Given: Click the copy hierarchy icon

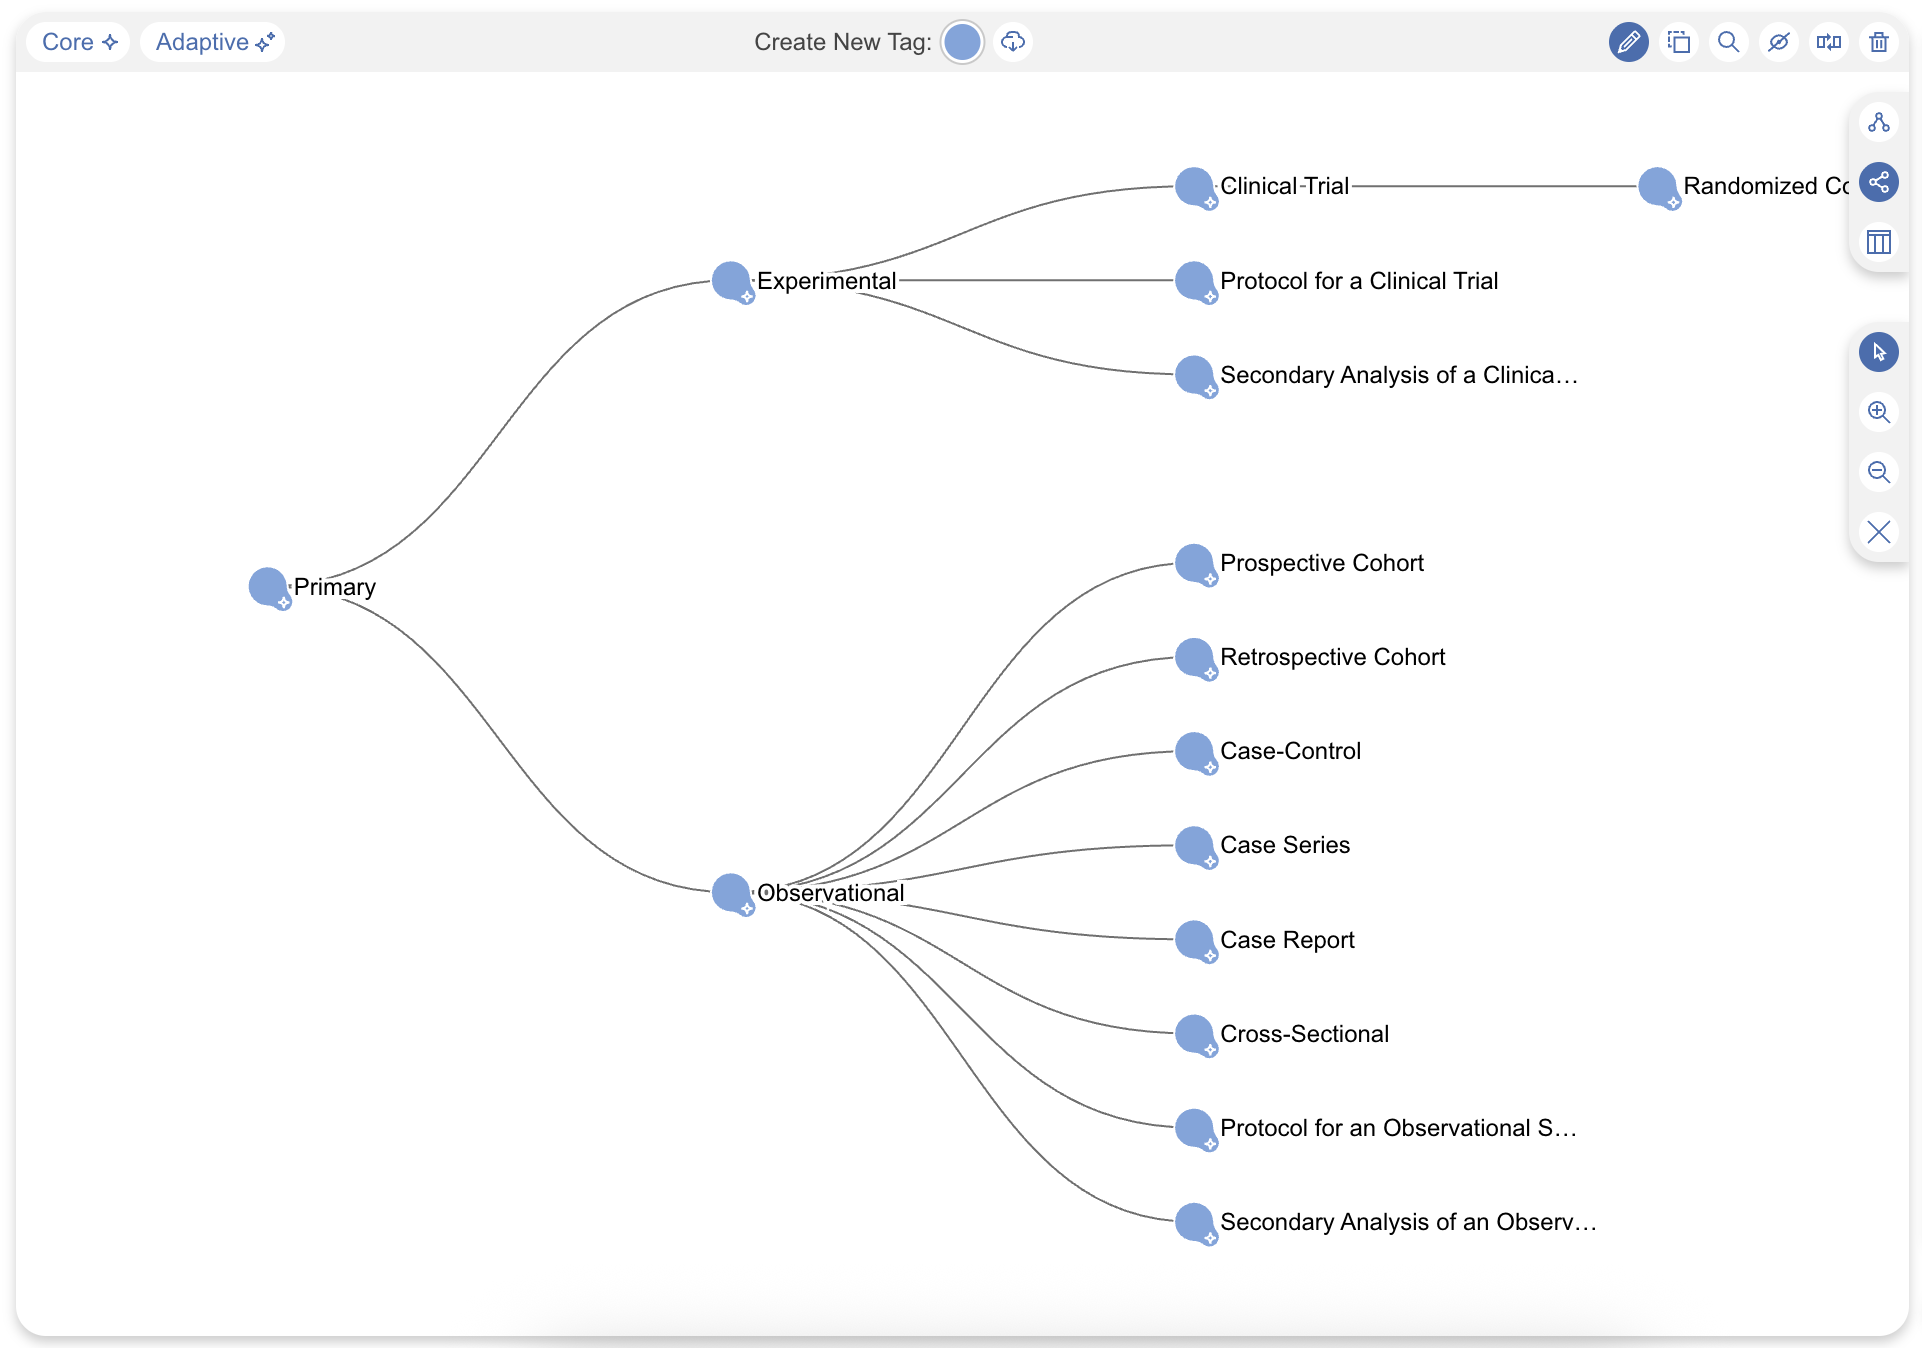Looking at the screenshot, I should [1678, 42].
